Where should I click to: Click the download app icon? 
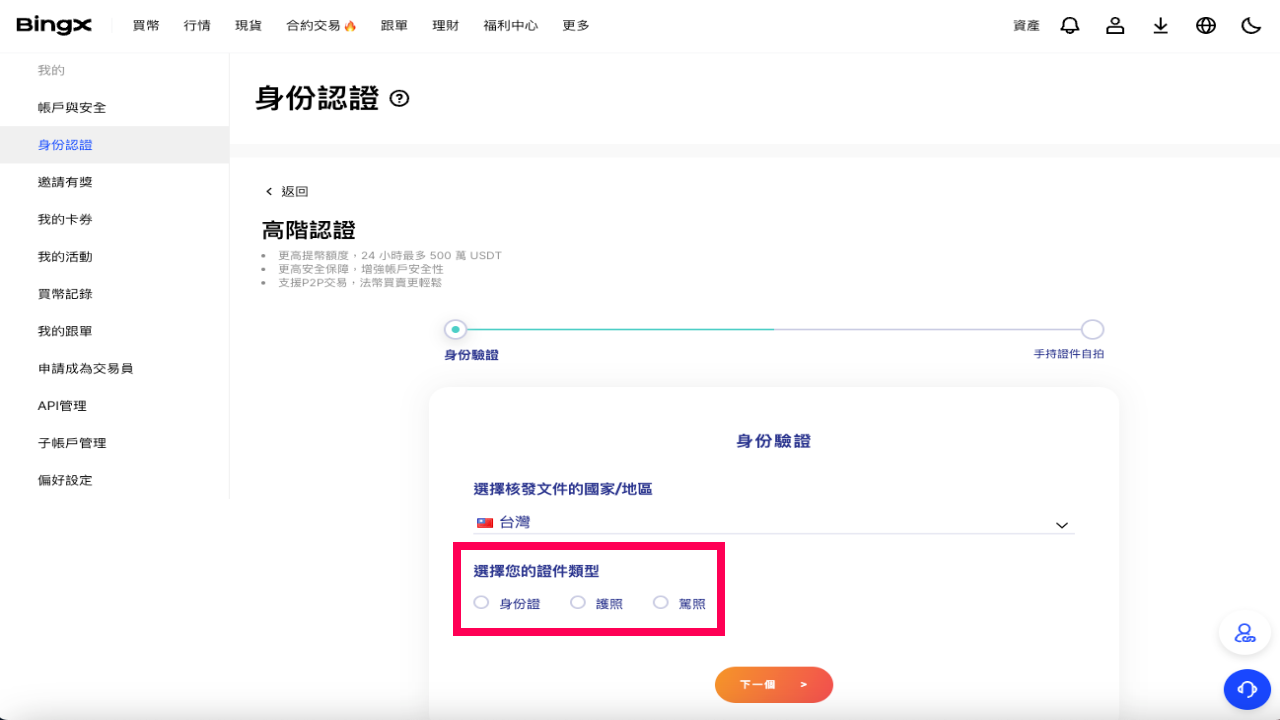[1160, 25]
